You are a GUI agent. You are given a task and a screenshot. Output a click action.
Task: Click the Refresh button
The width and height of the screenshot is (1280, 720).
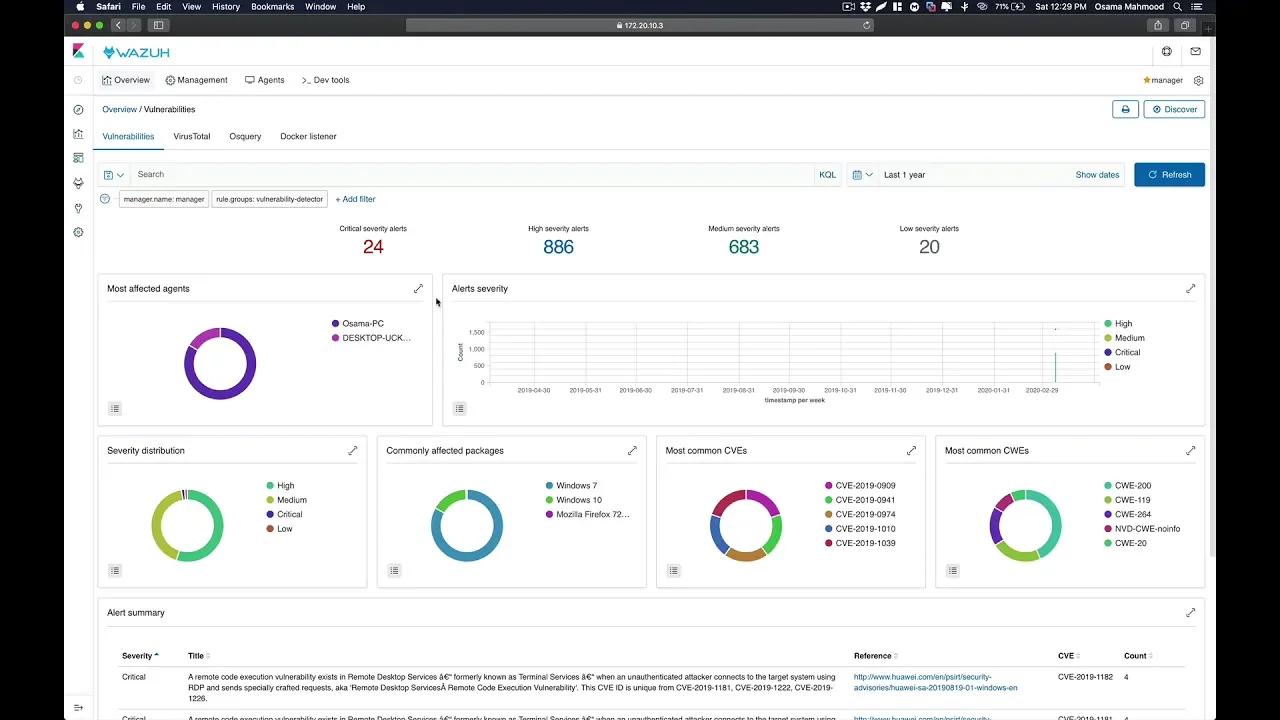tap(1169, 174)
